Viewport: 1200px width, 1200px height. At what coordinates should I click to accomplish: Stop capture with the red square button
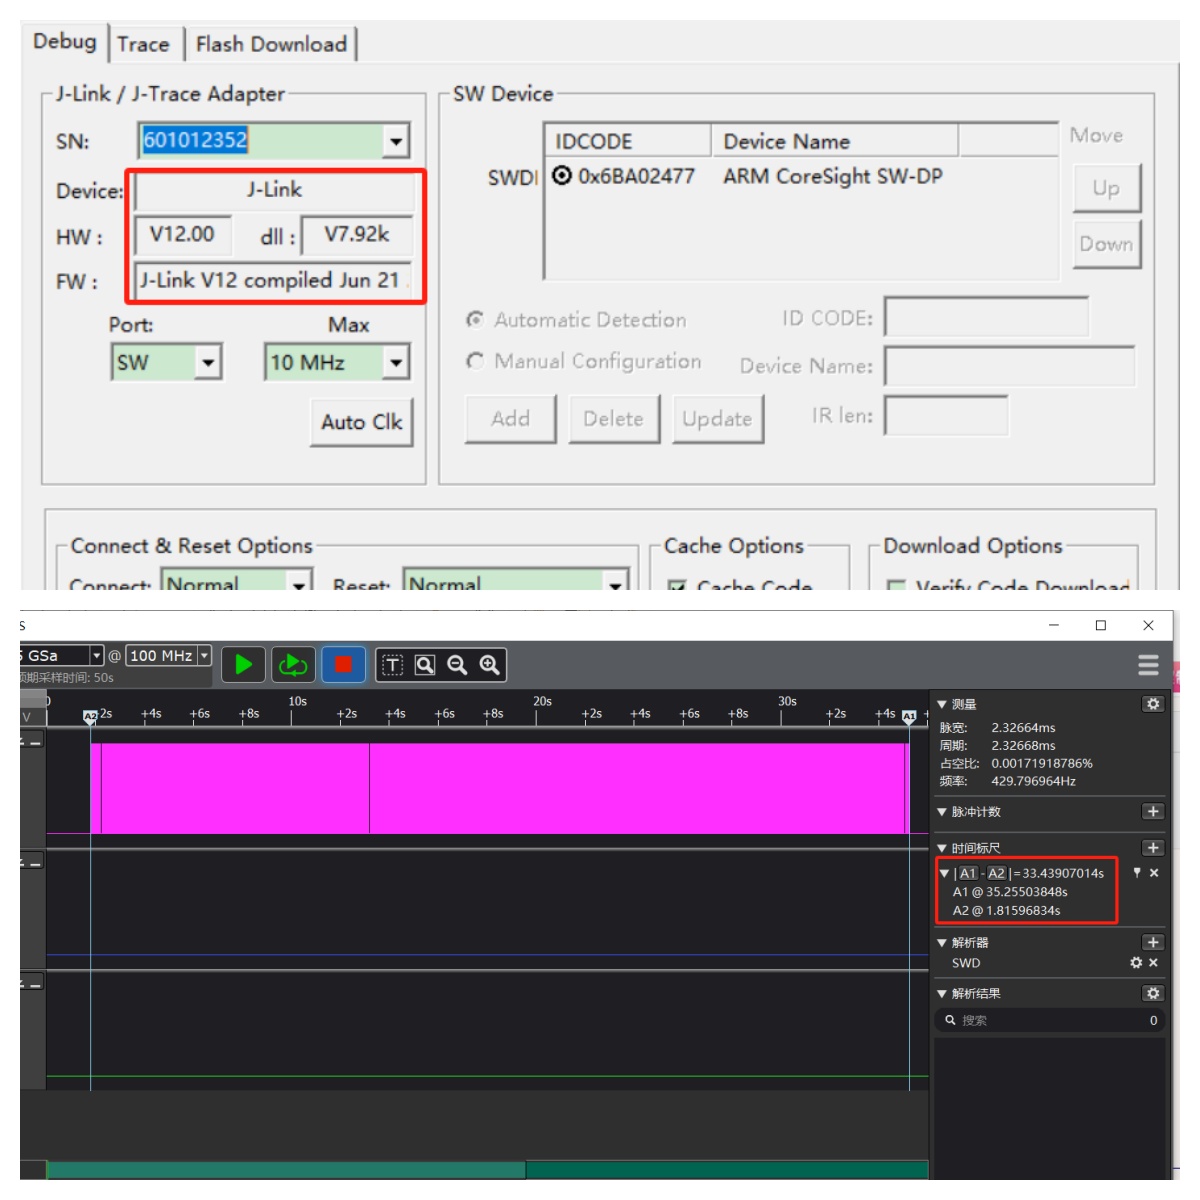343,665
